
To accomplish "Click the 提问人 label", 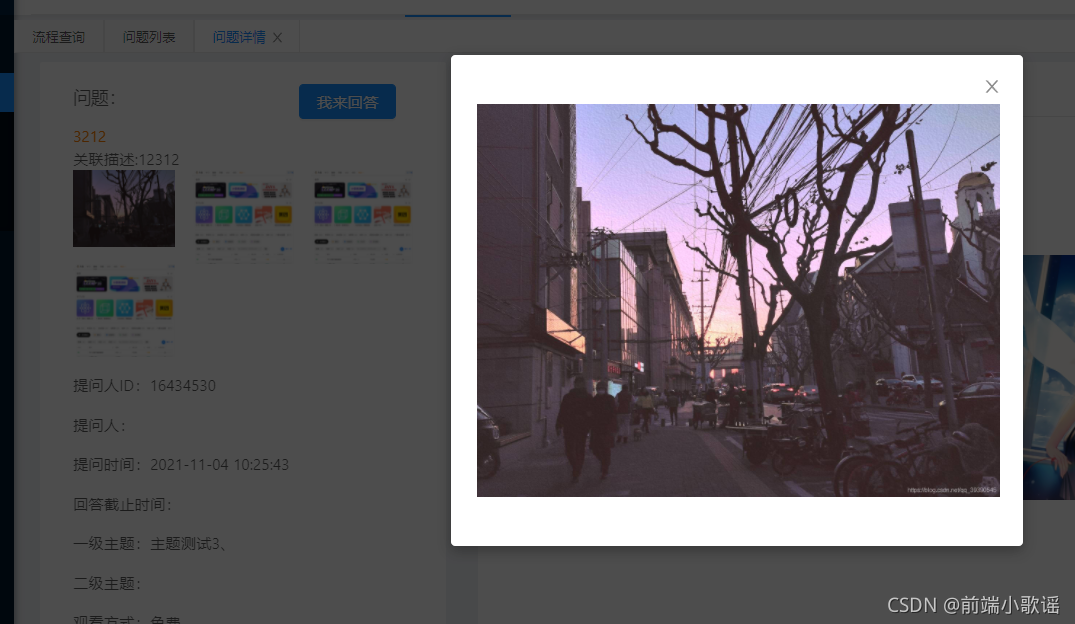I will point(99,425).
